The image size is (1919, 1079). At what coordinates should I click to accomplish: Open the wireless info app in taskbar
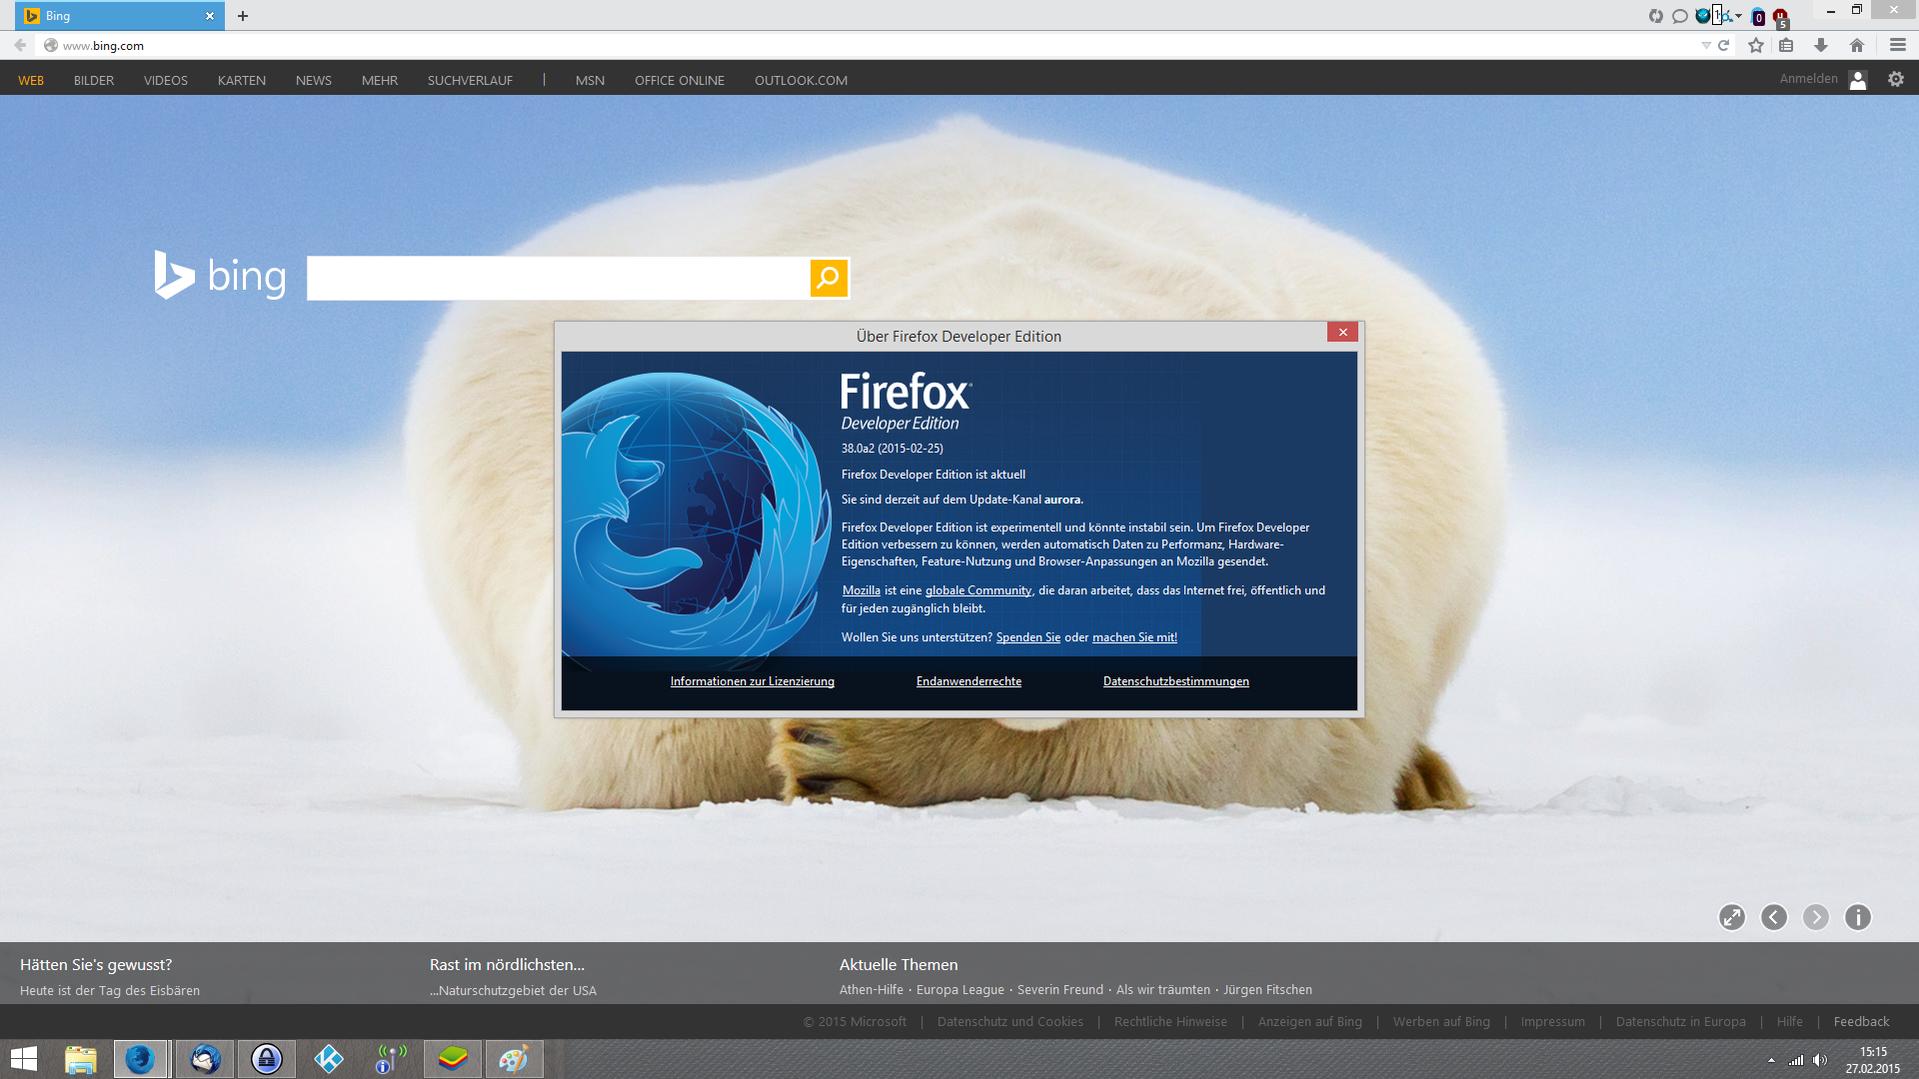[x=390, y=1059]
